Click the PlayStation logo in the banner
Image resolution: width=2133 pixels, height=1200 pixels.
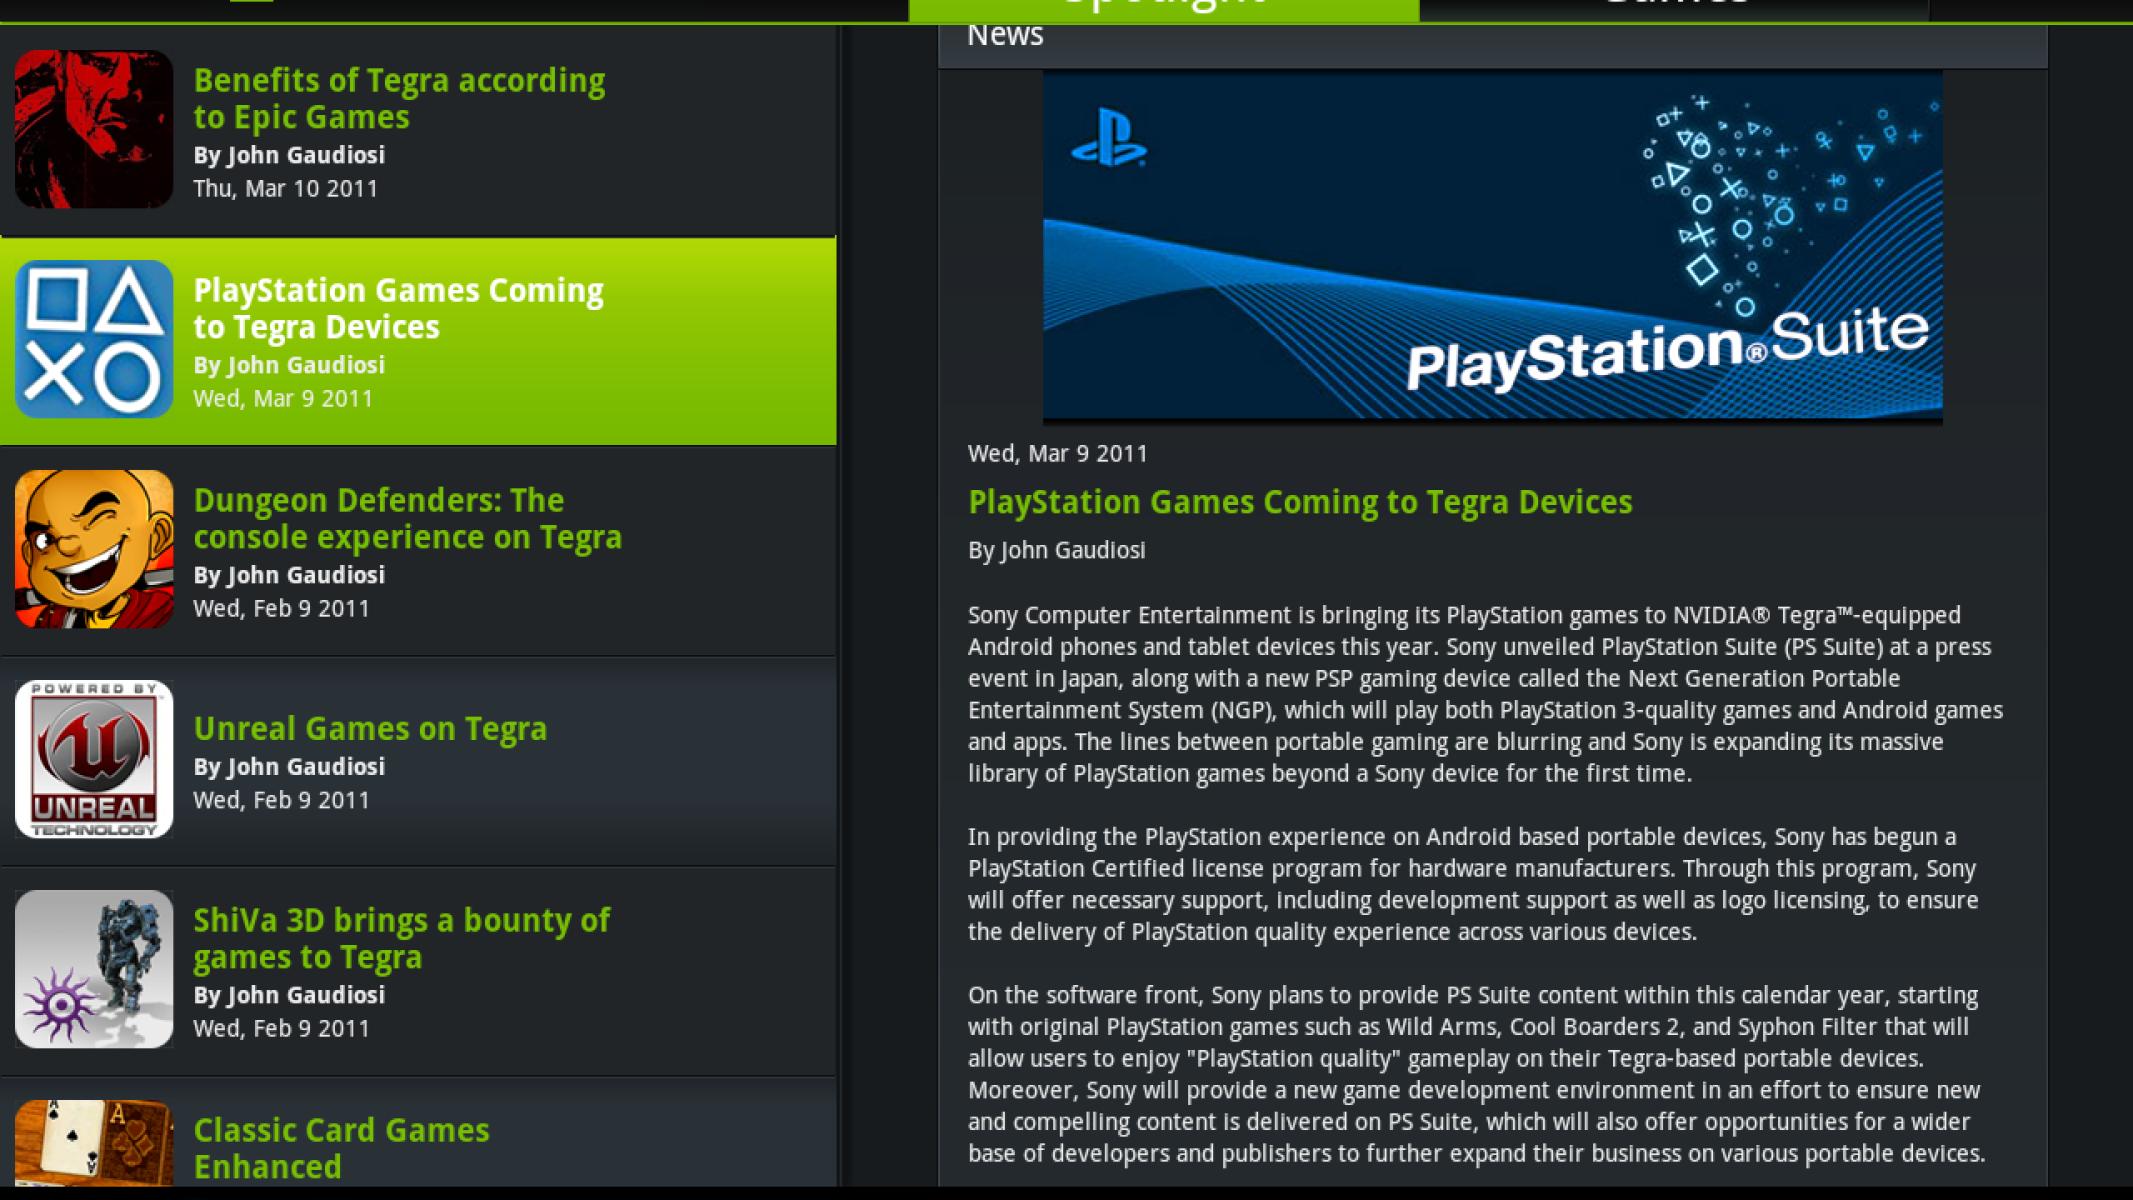(1109, 139)
